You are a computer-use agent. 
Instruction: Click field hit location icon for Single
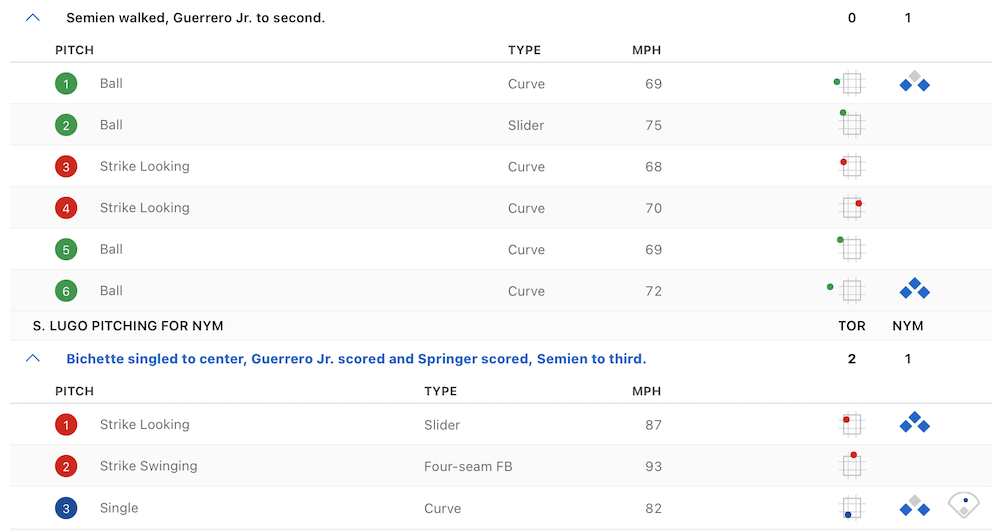[x=963, y=505]
